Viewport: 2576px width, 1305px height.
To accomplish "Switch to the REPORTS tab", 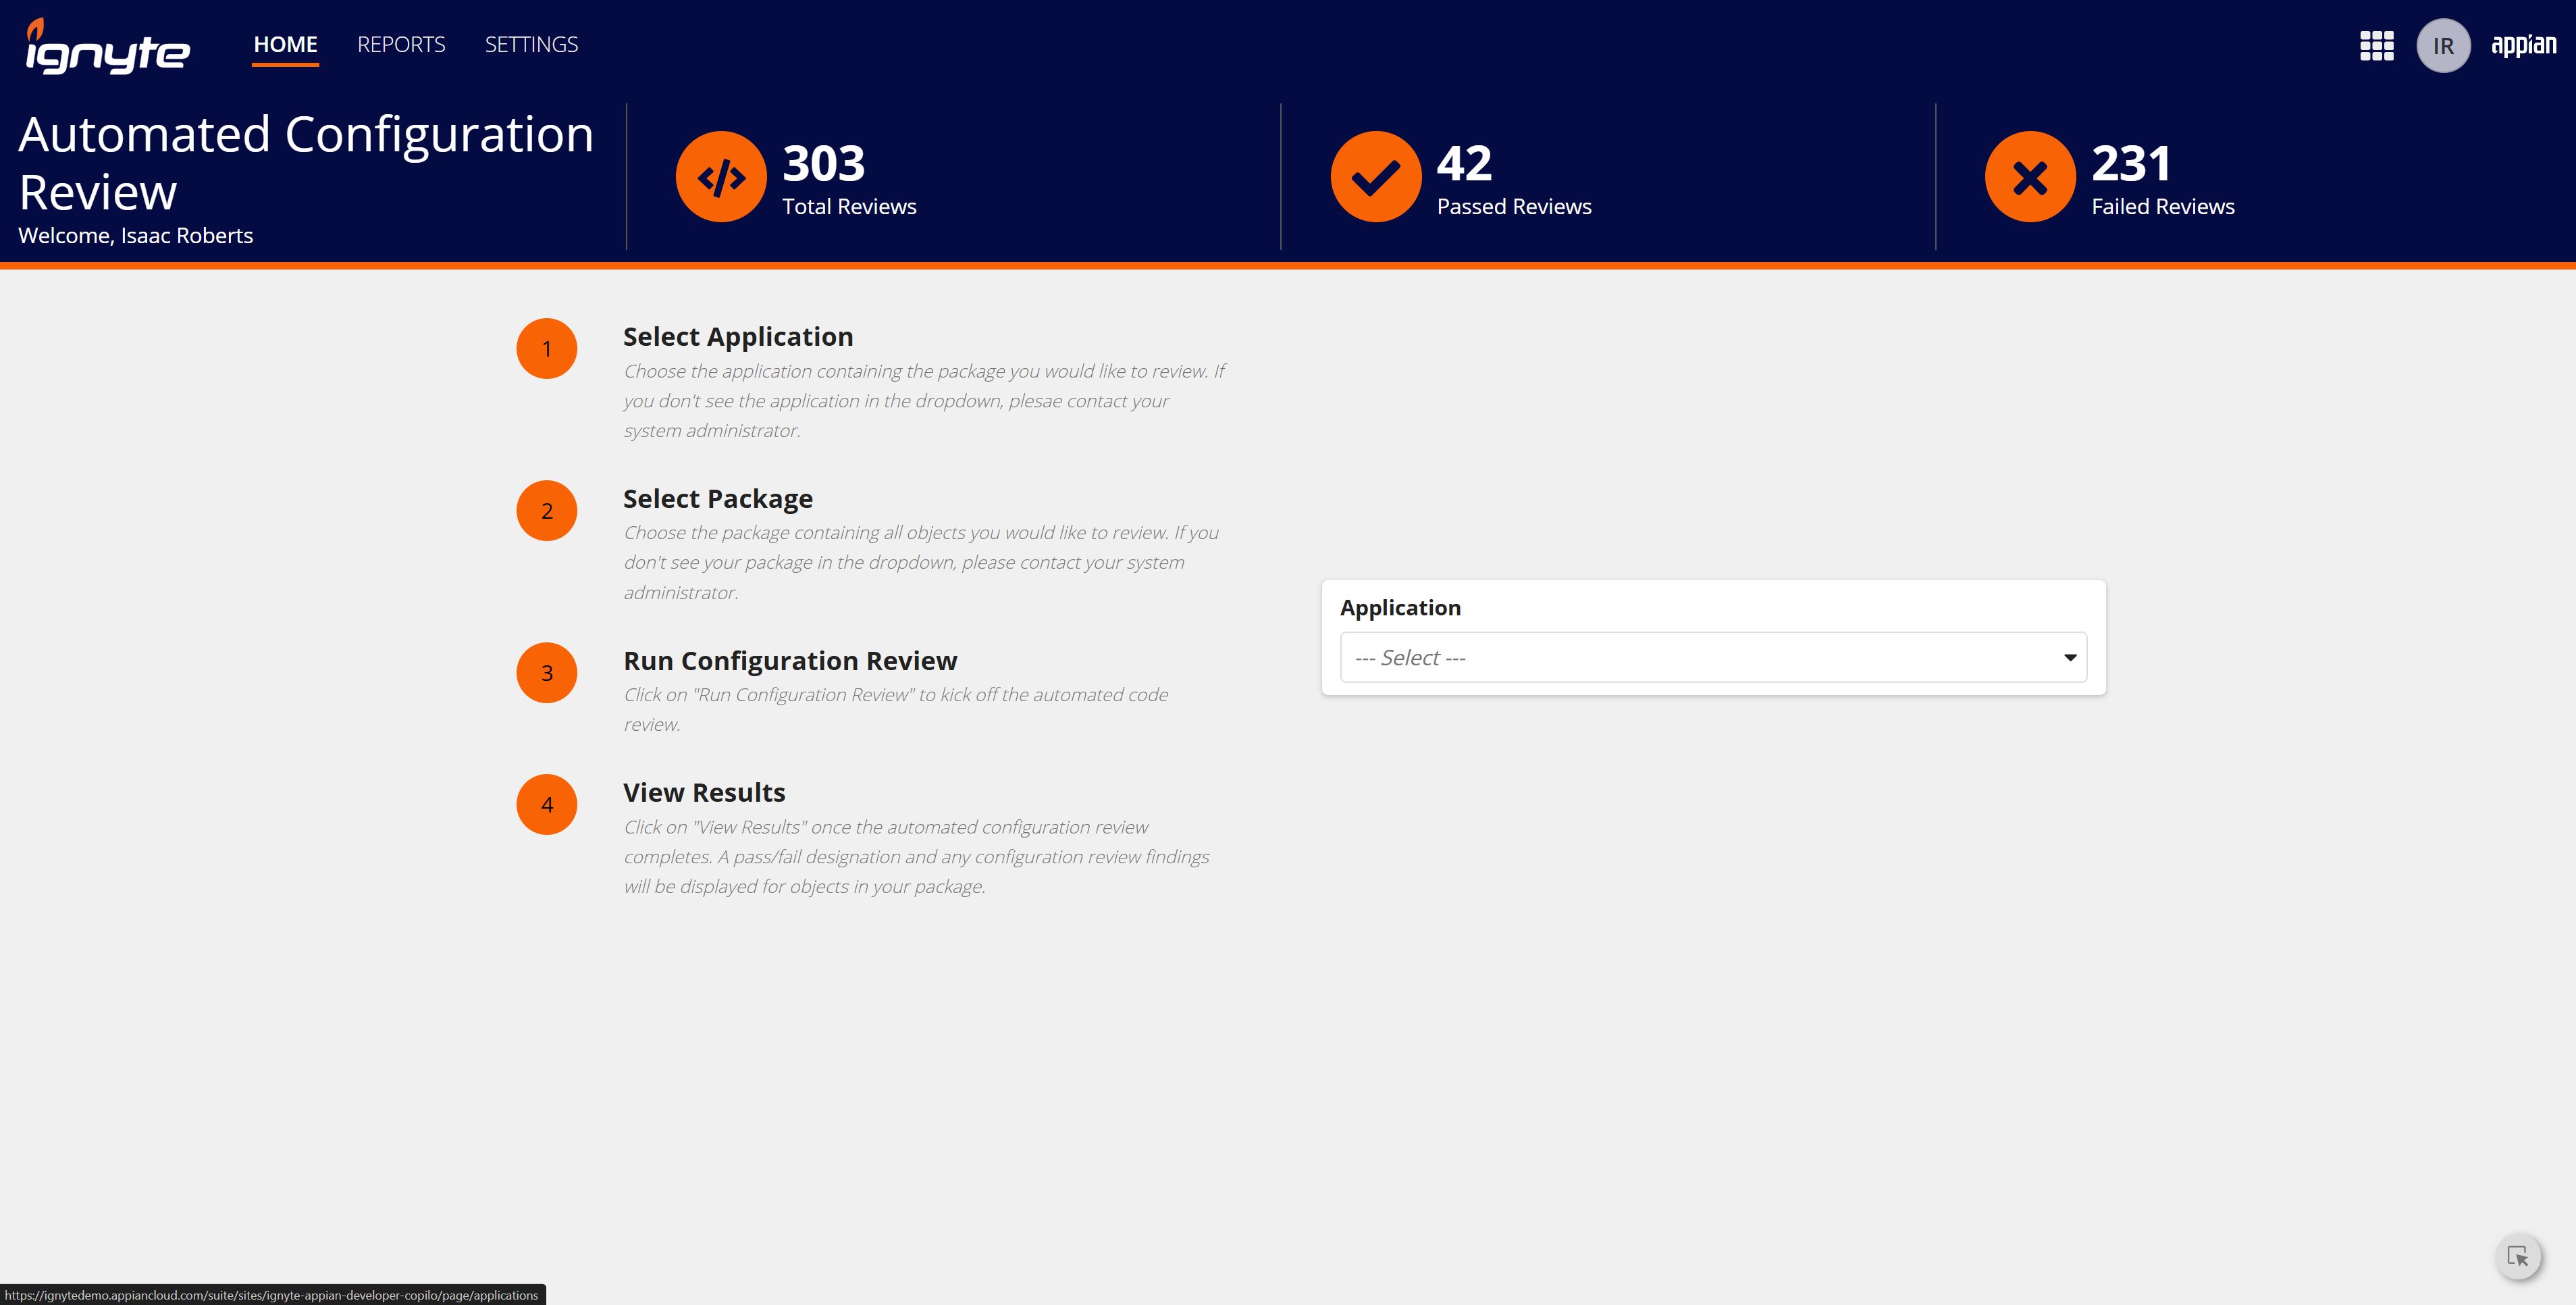I will (x=401, y=45).
